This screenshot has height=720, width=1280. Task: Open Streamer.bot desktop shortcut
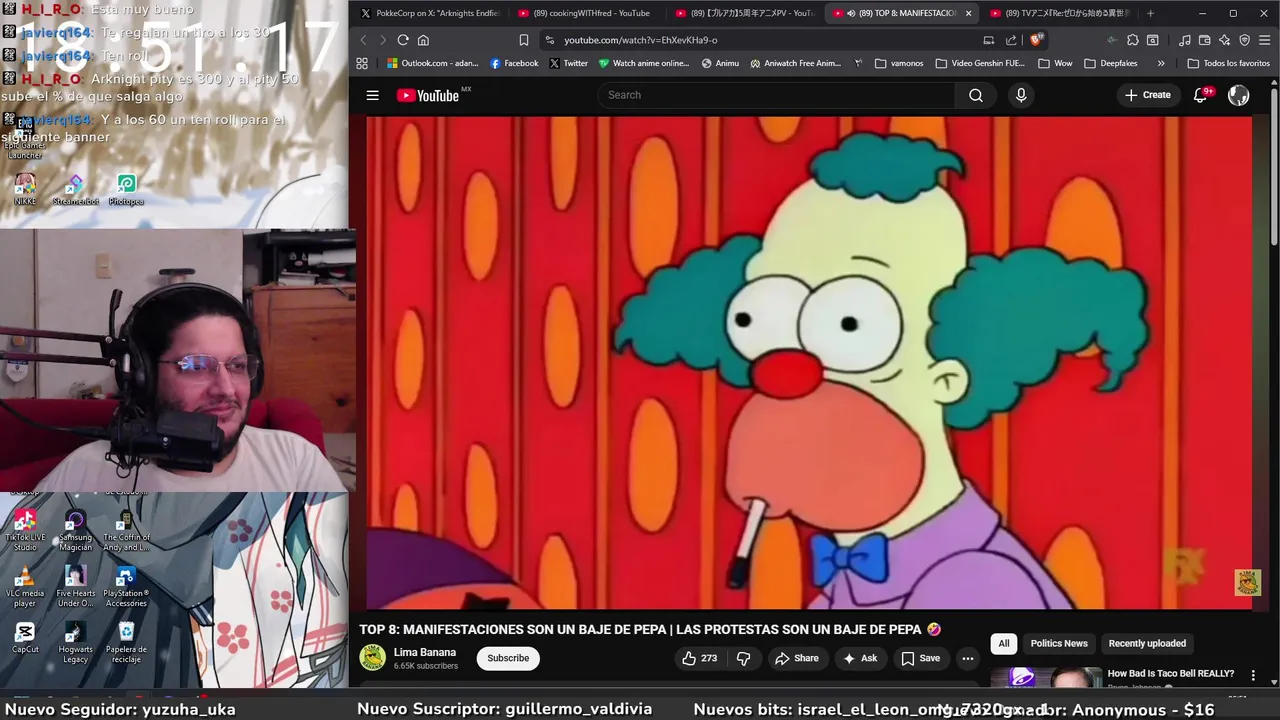(x=76, y=189)
